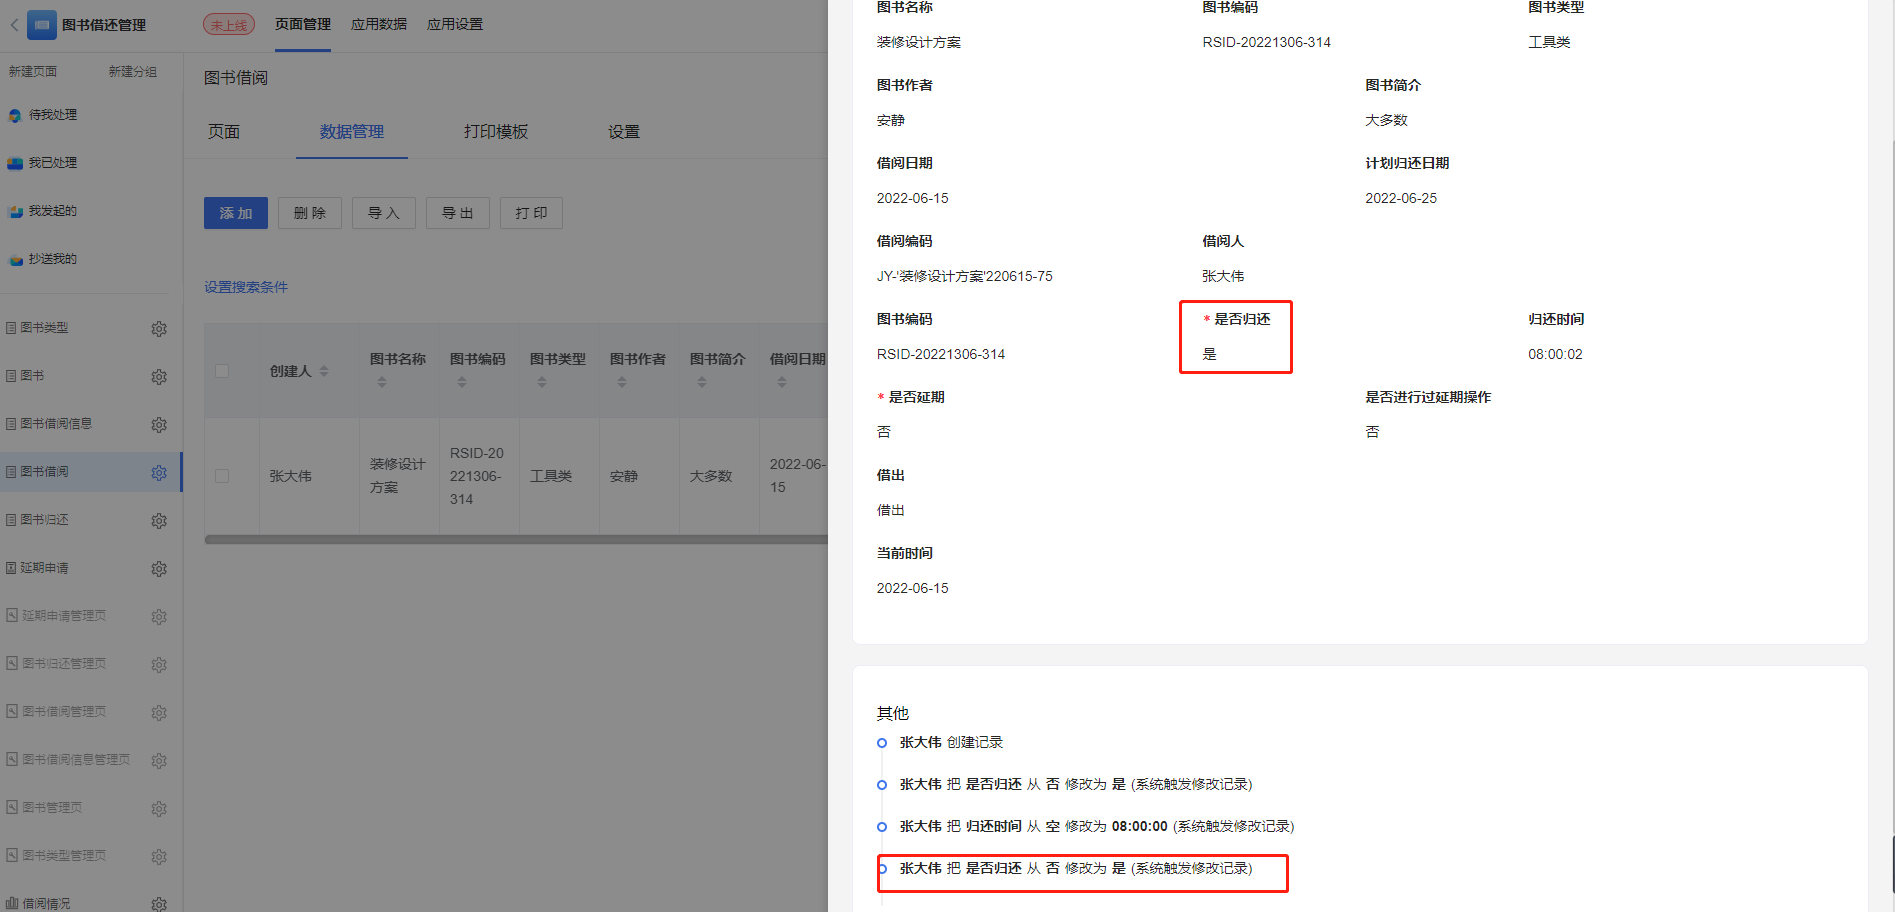Click 新建分组 in sidebar header
The width and height of the screenshot is (1895, 912).
pos(133,72)
